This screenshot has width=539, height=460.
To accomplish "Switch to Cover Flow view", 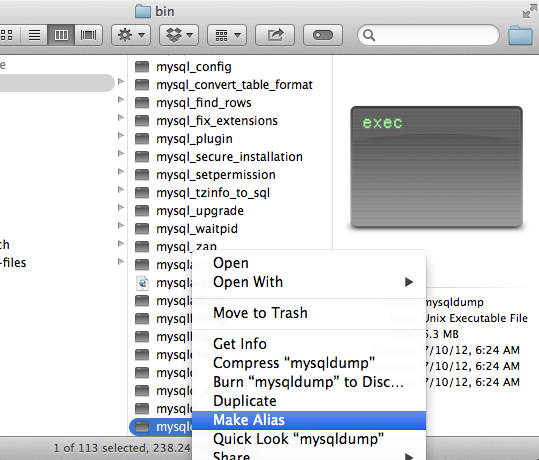I will [x=88, y=35].
